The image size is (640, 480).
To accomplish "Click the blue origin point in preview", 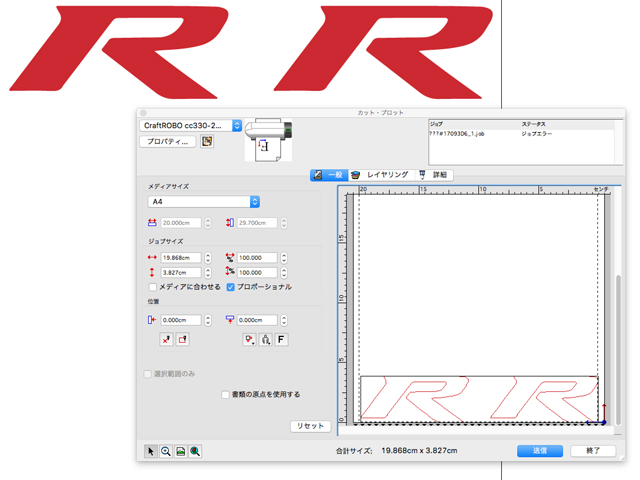I will (604, 422).
